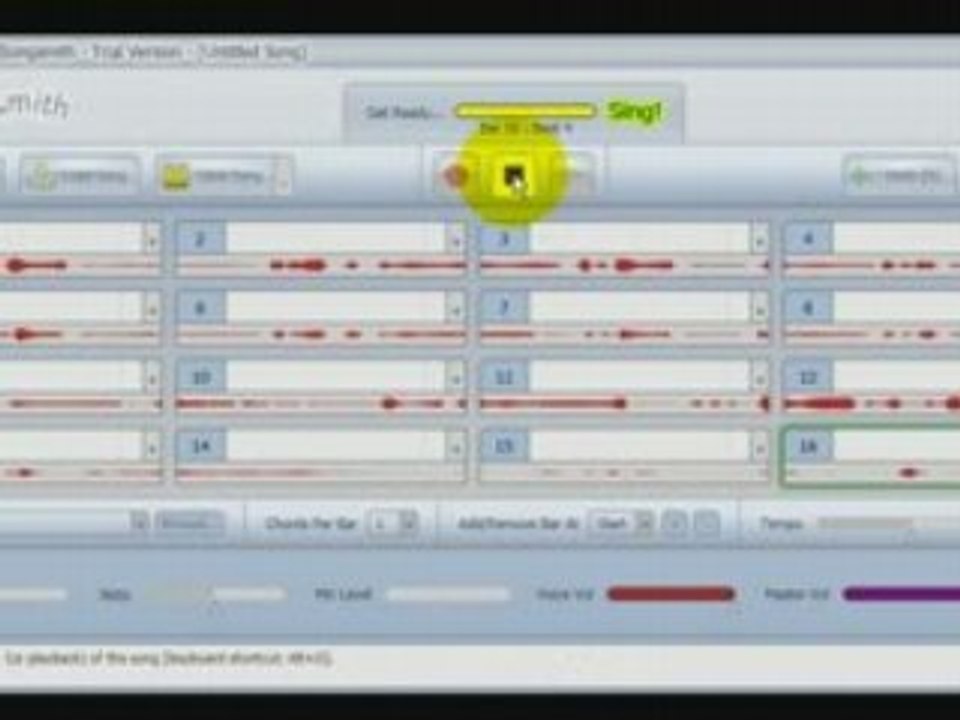The width and height of the screenshot is (960, 720).
Task: Click the Browse button beside style selector
Action: (189, 523)
